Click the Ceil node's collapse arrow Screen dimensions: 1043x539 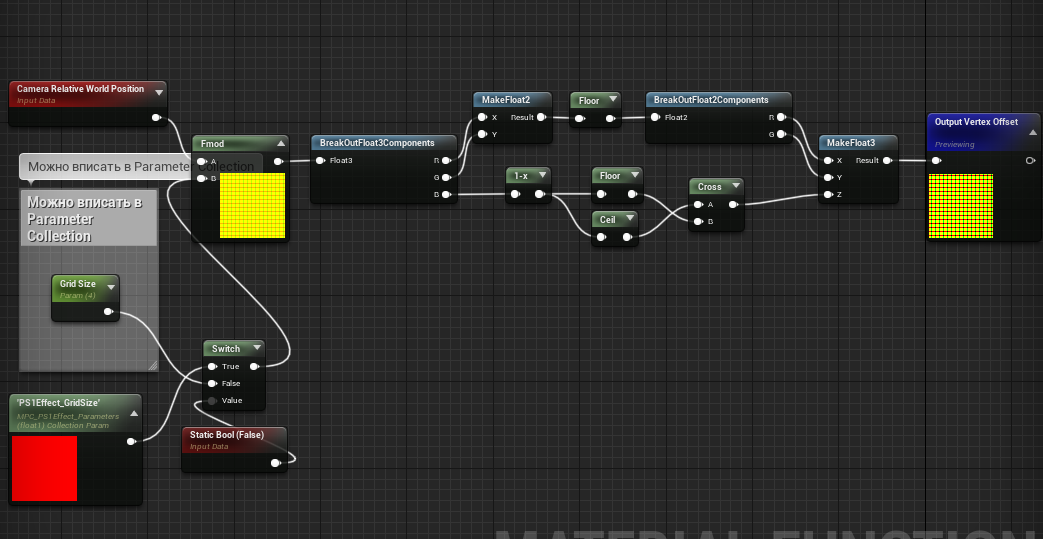[631, 219]
